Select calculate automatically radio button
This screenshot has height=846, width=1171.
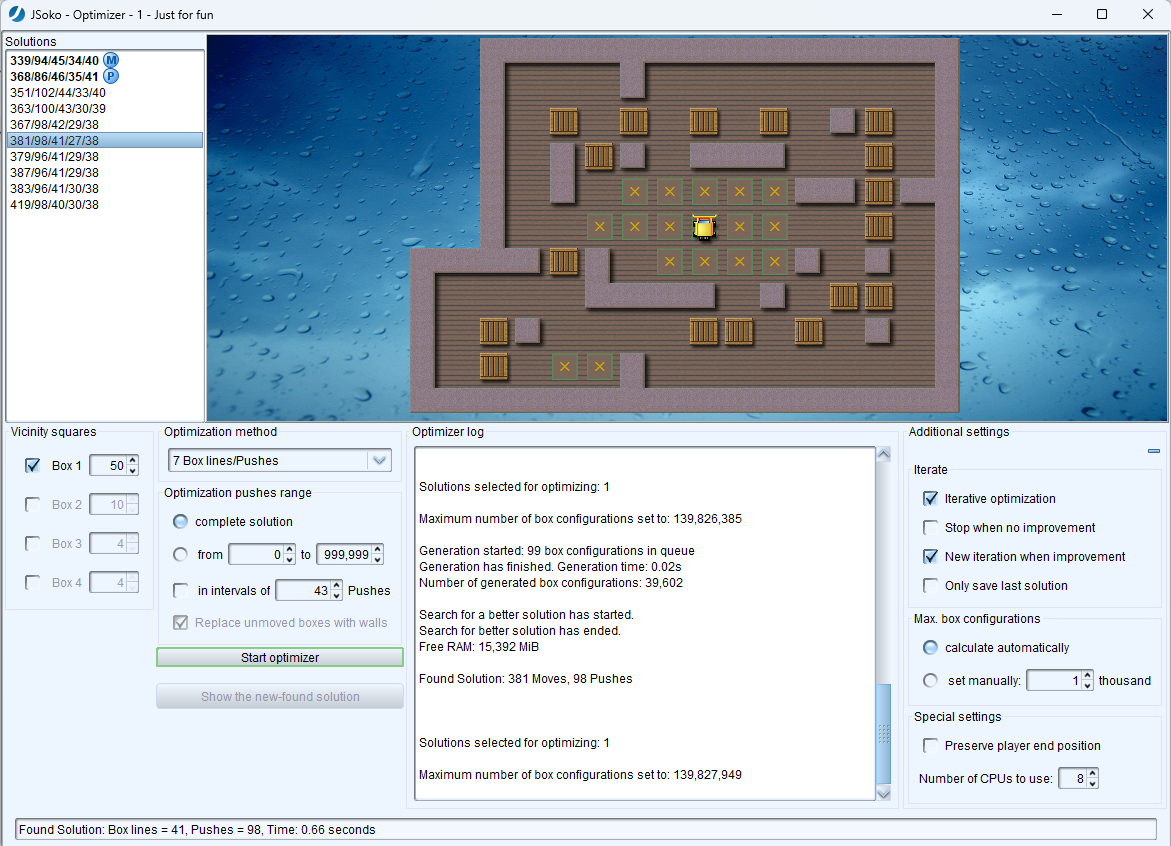pyautogui.click(x=930, y=647)
